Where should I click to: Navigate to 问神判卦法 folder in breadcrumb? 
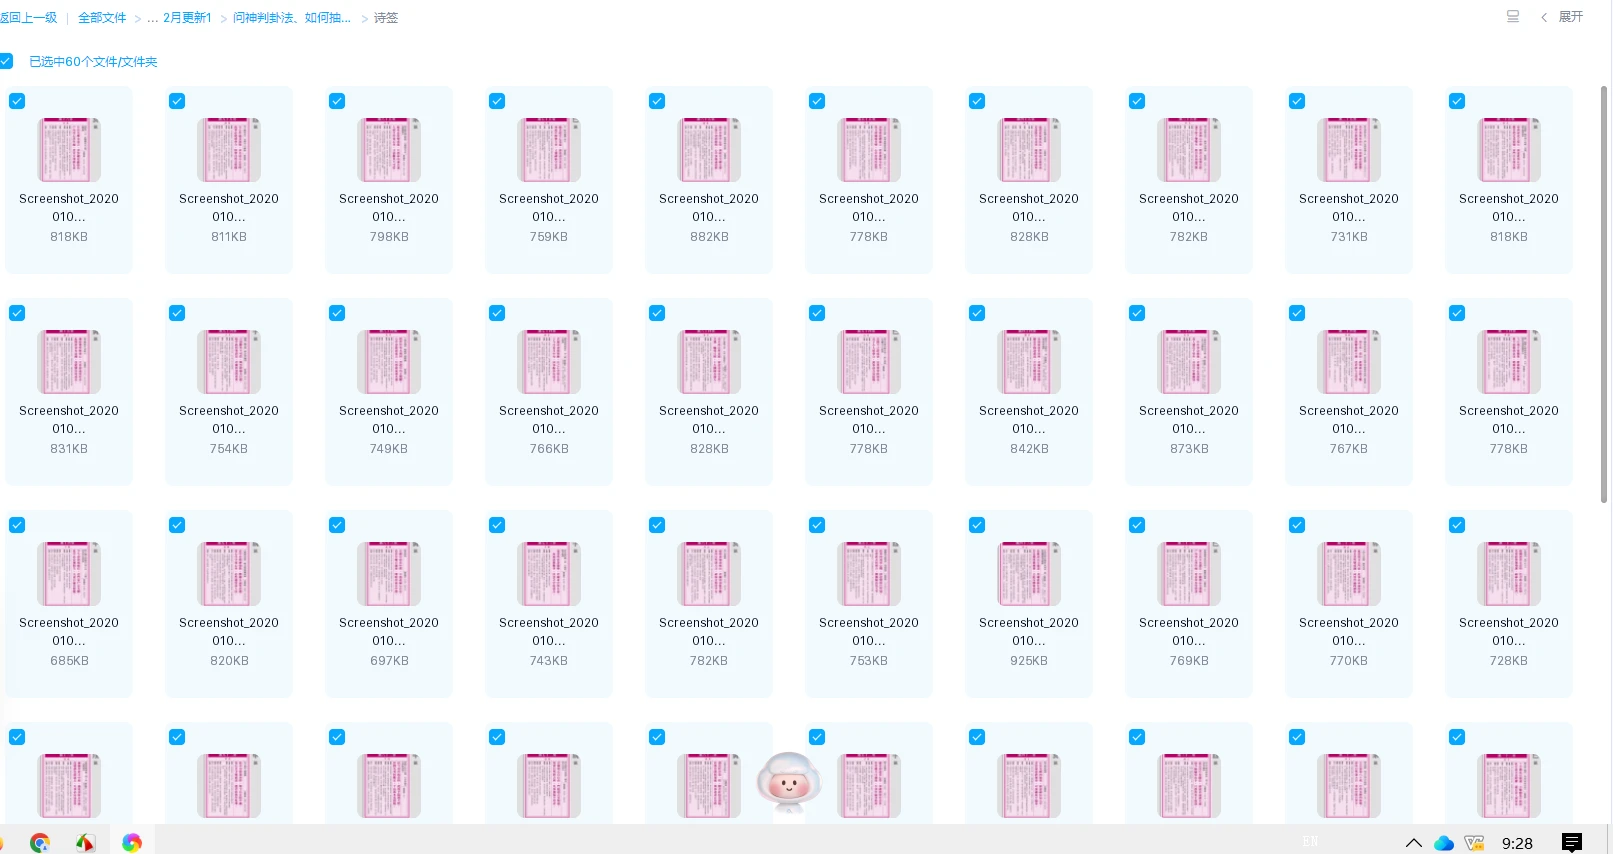click(x=291, y=18)
